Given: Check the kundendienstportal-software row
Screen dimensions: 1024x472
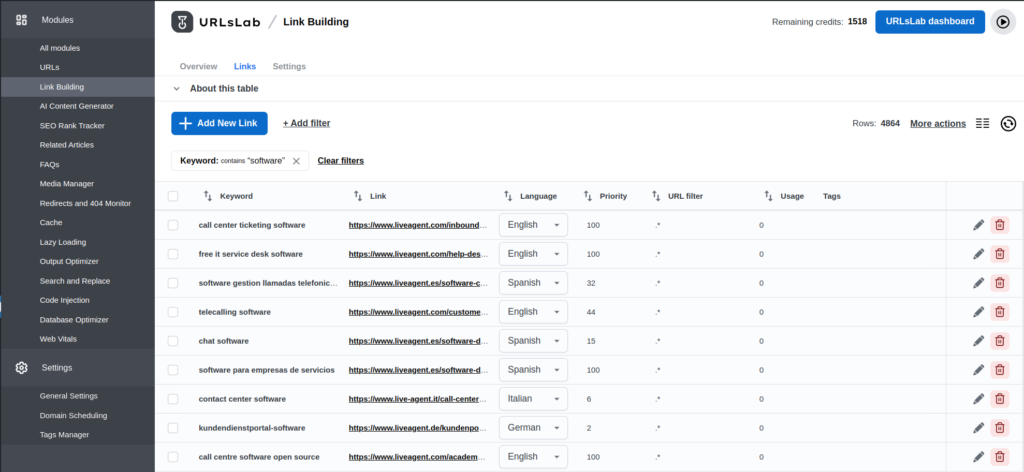Looking at the screenshot, I should tap(172, 428).
